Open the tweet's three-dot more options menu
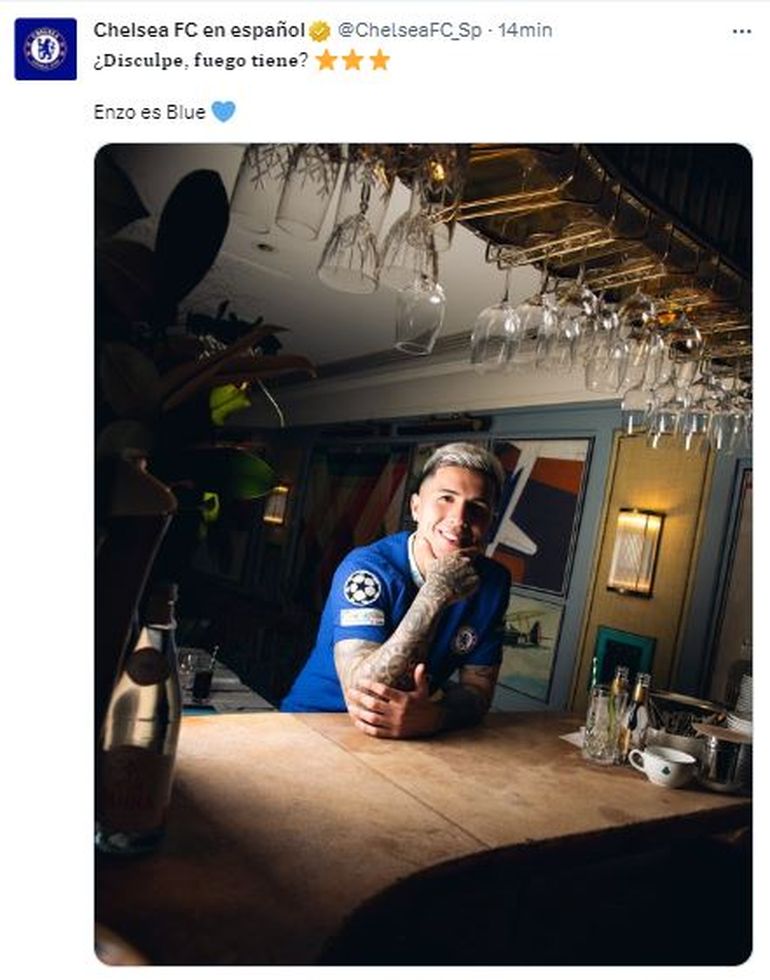This screenshot has width=770, height=980. click(741, 31)
